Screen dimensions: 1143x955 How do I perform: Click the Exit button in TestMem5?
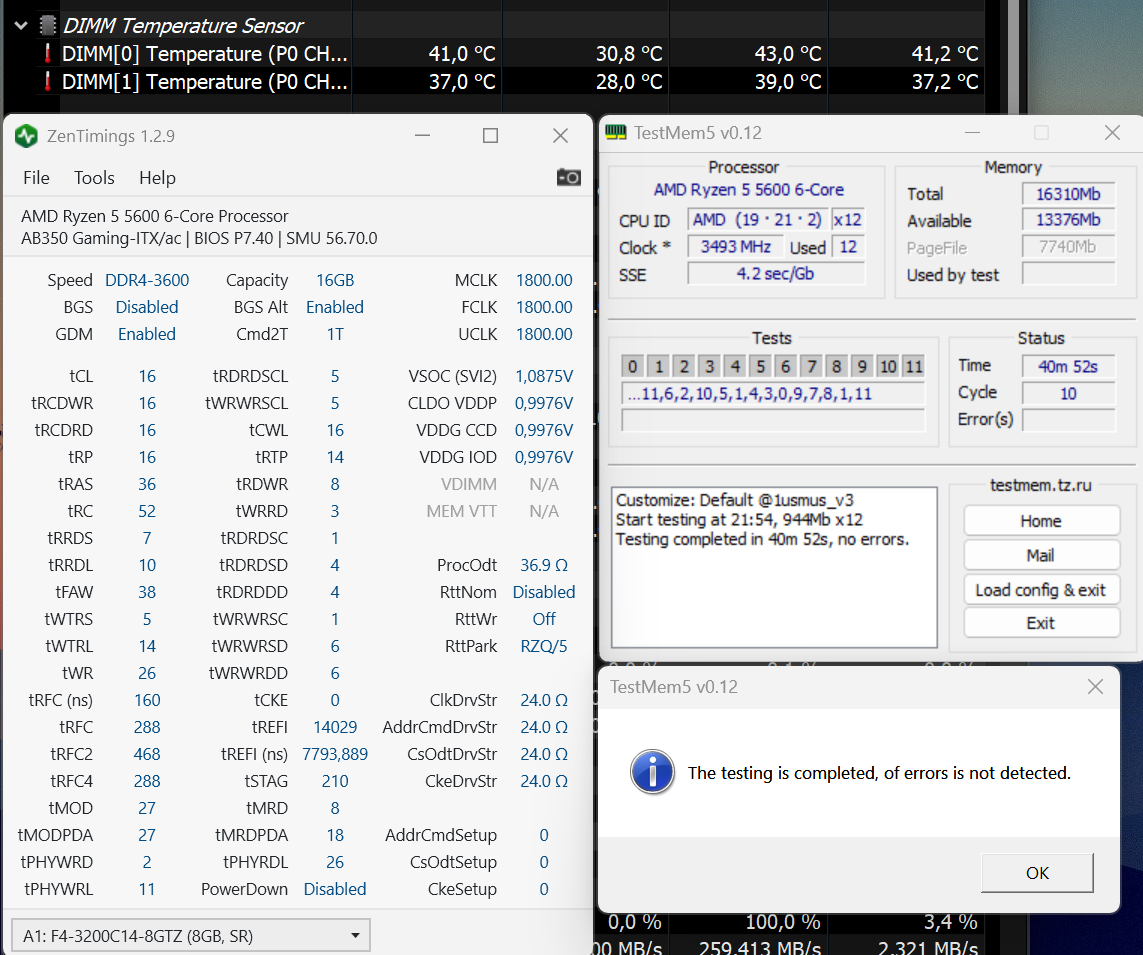click(x=1041, y=623)
